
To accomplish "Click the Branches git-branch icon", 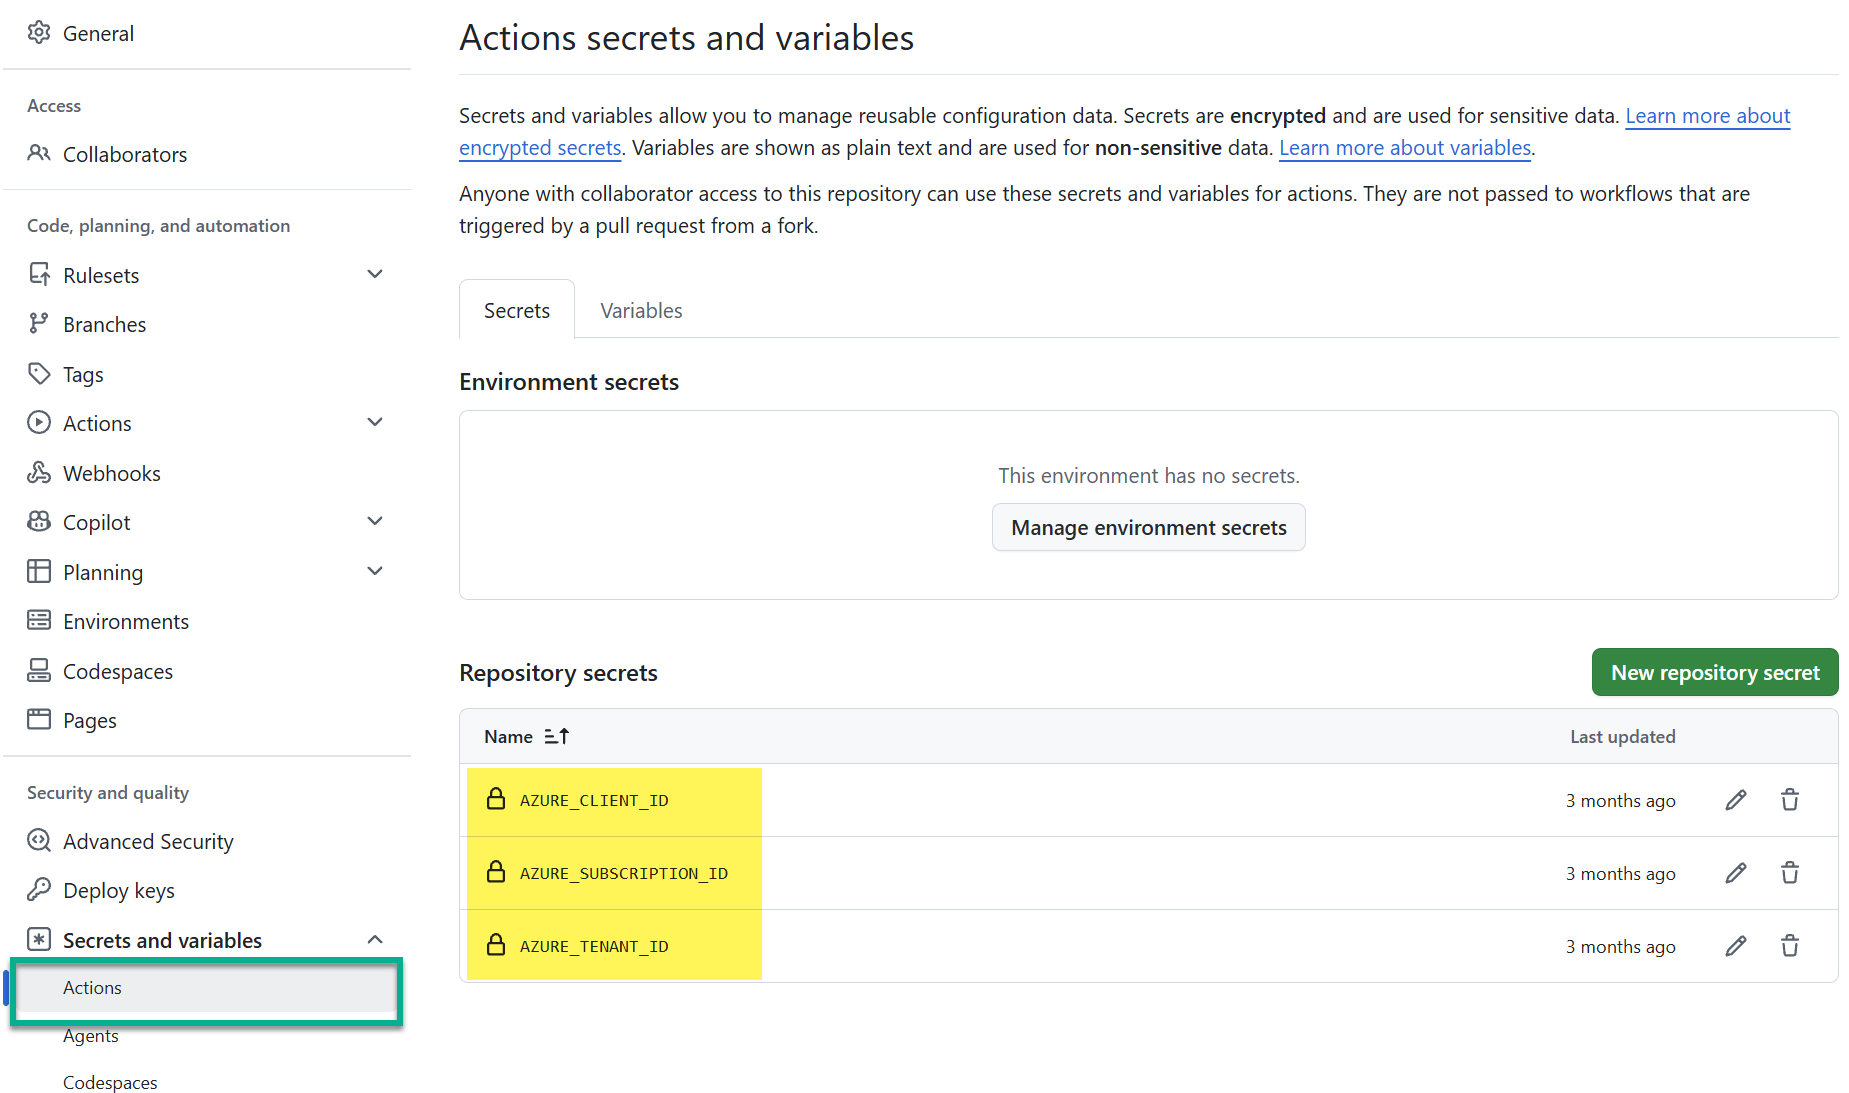I will click(x=39, y=324).
